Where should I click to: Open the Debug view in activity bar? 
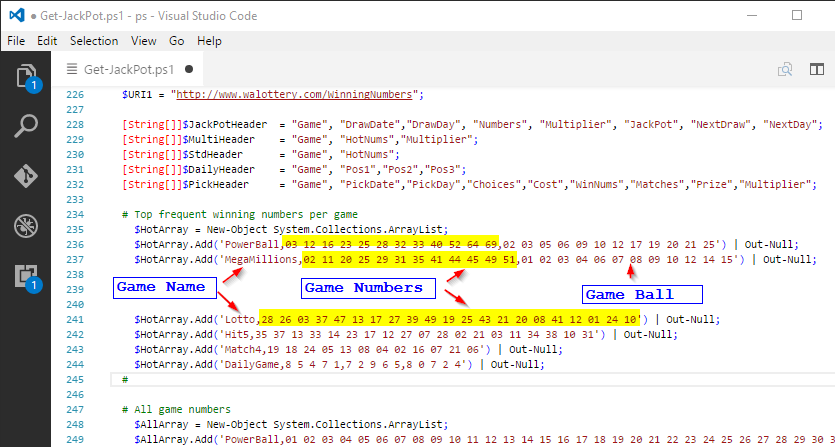26,226
